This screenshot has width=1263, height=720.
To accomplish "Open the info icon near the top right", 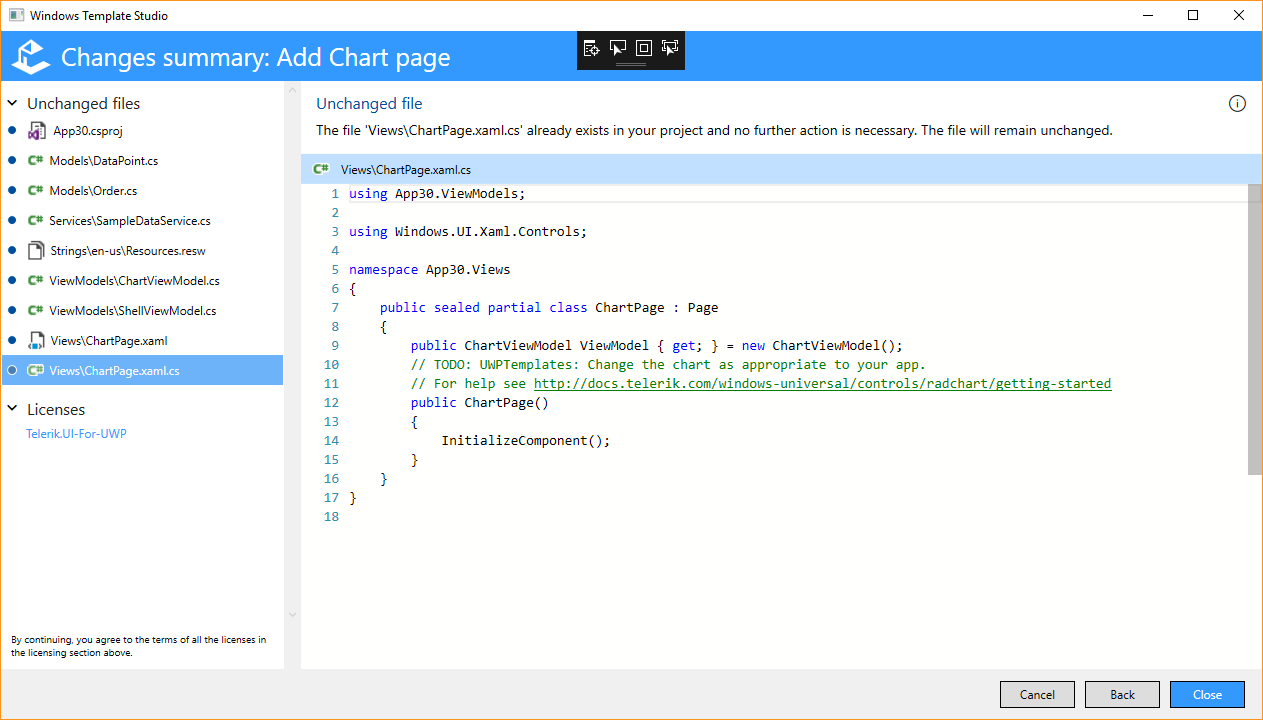I will (1237, 103).
